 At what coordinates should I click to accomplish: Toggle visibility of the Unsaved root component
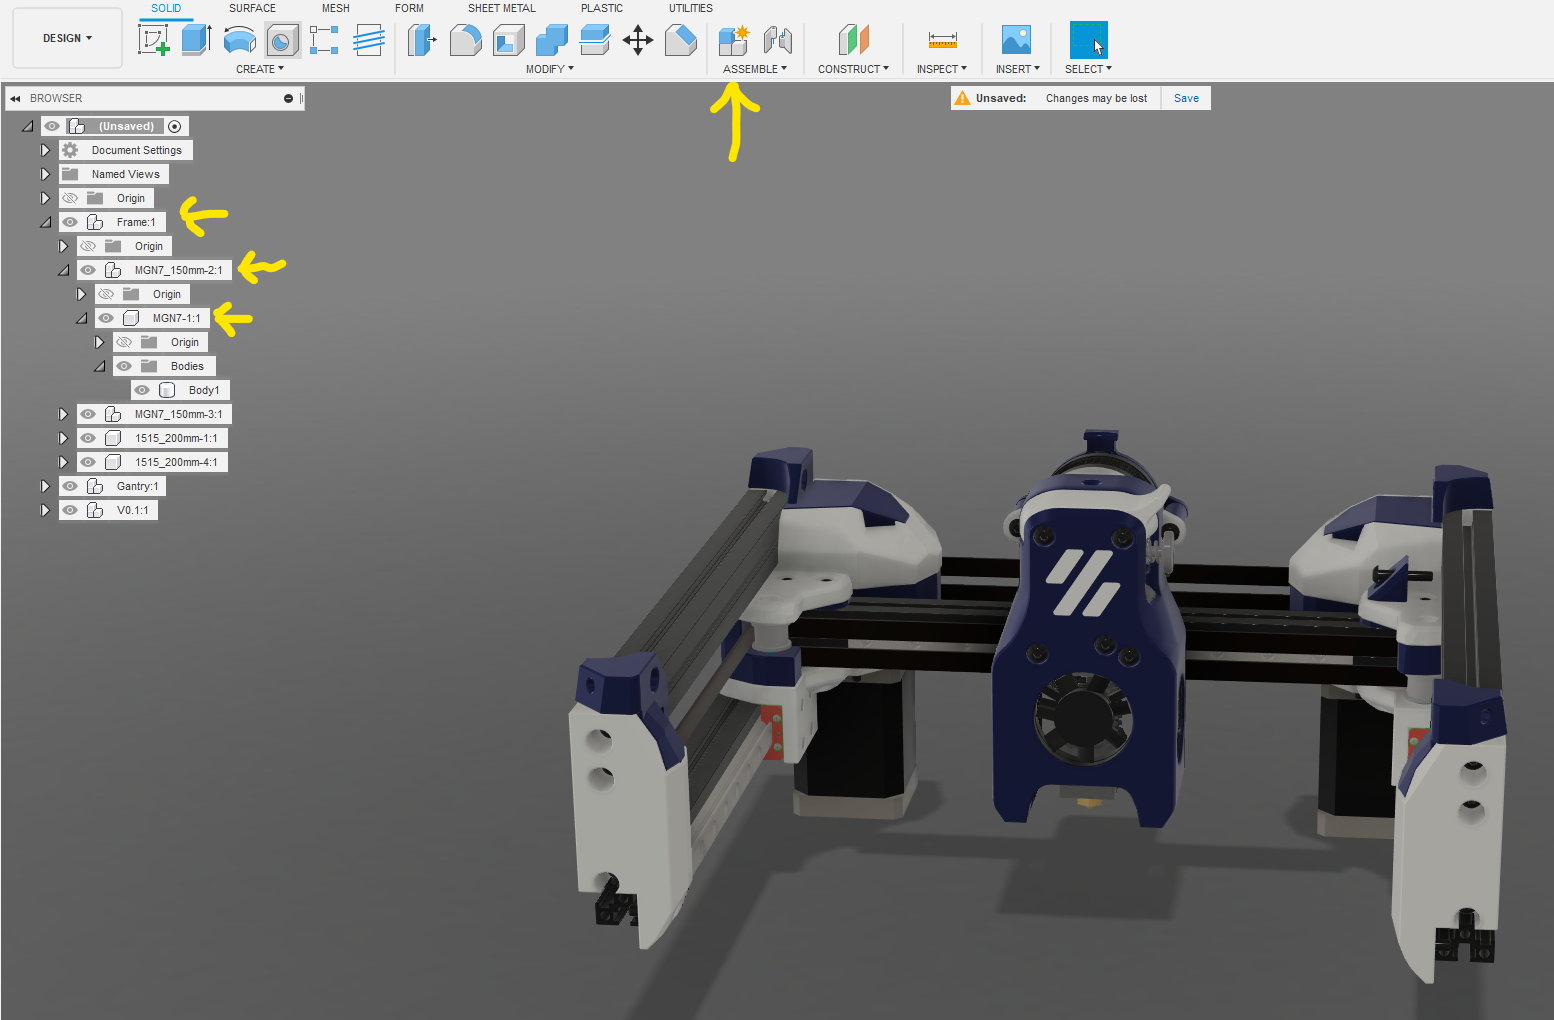[52, 126]
